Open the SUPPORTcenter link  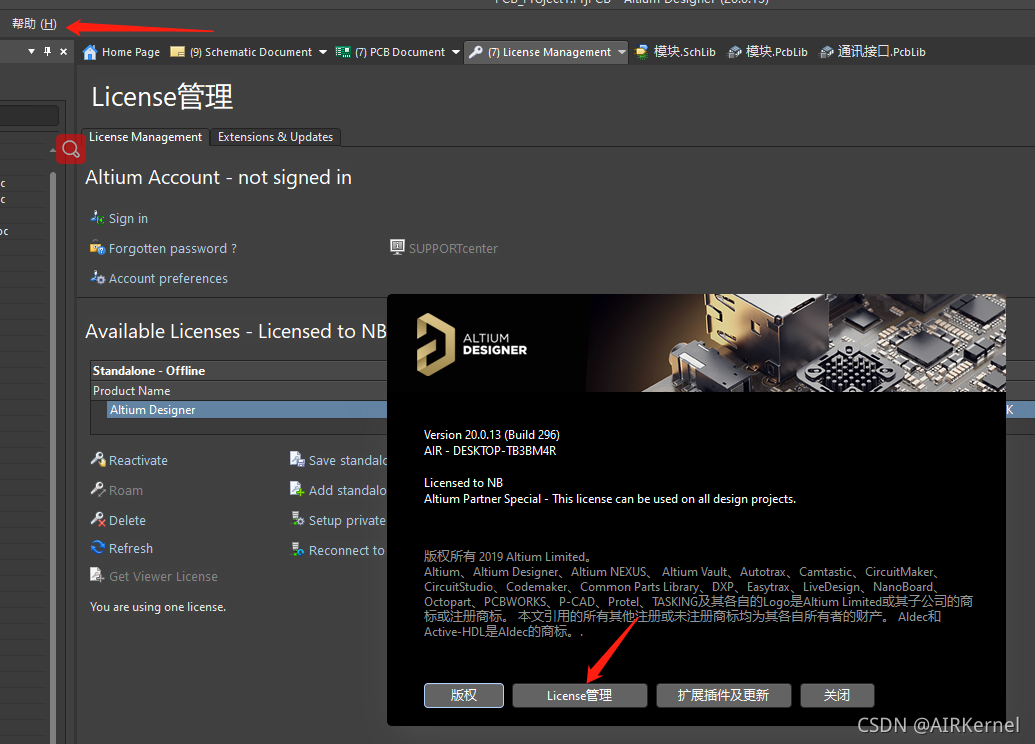[x=453, y=249]
